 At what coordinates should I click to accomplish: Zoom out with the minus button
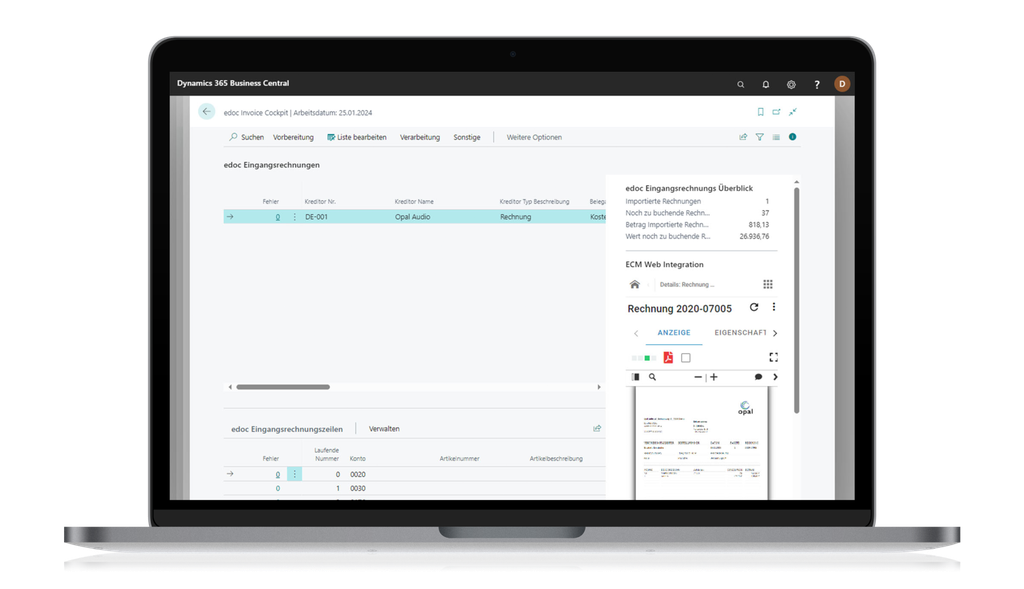(x=697, y=377)
